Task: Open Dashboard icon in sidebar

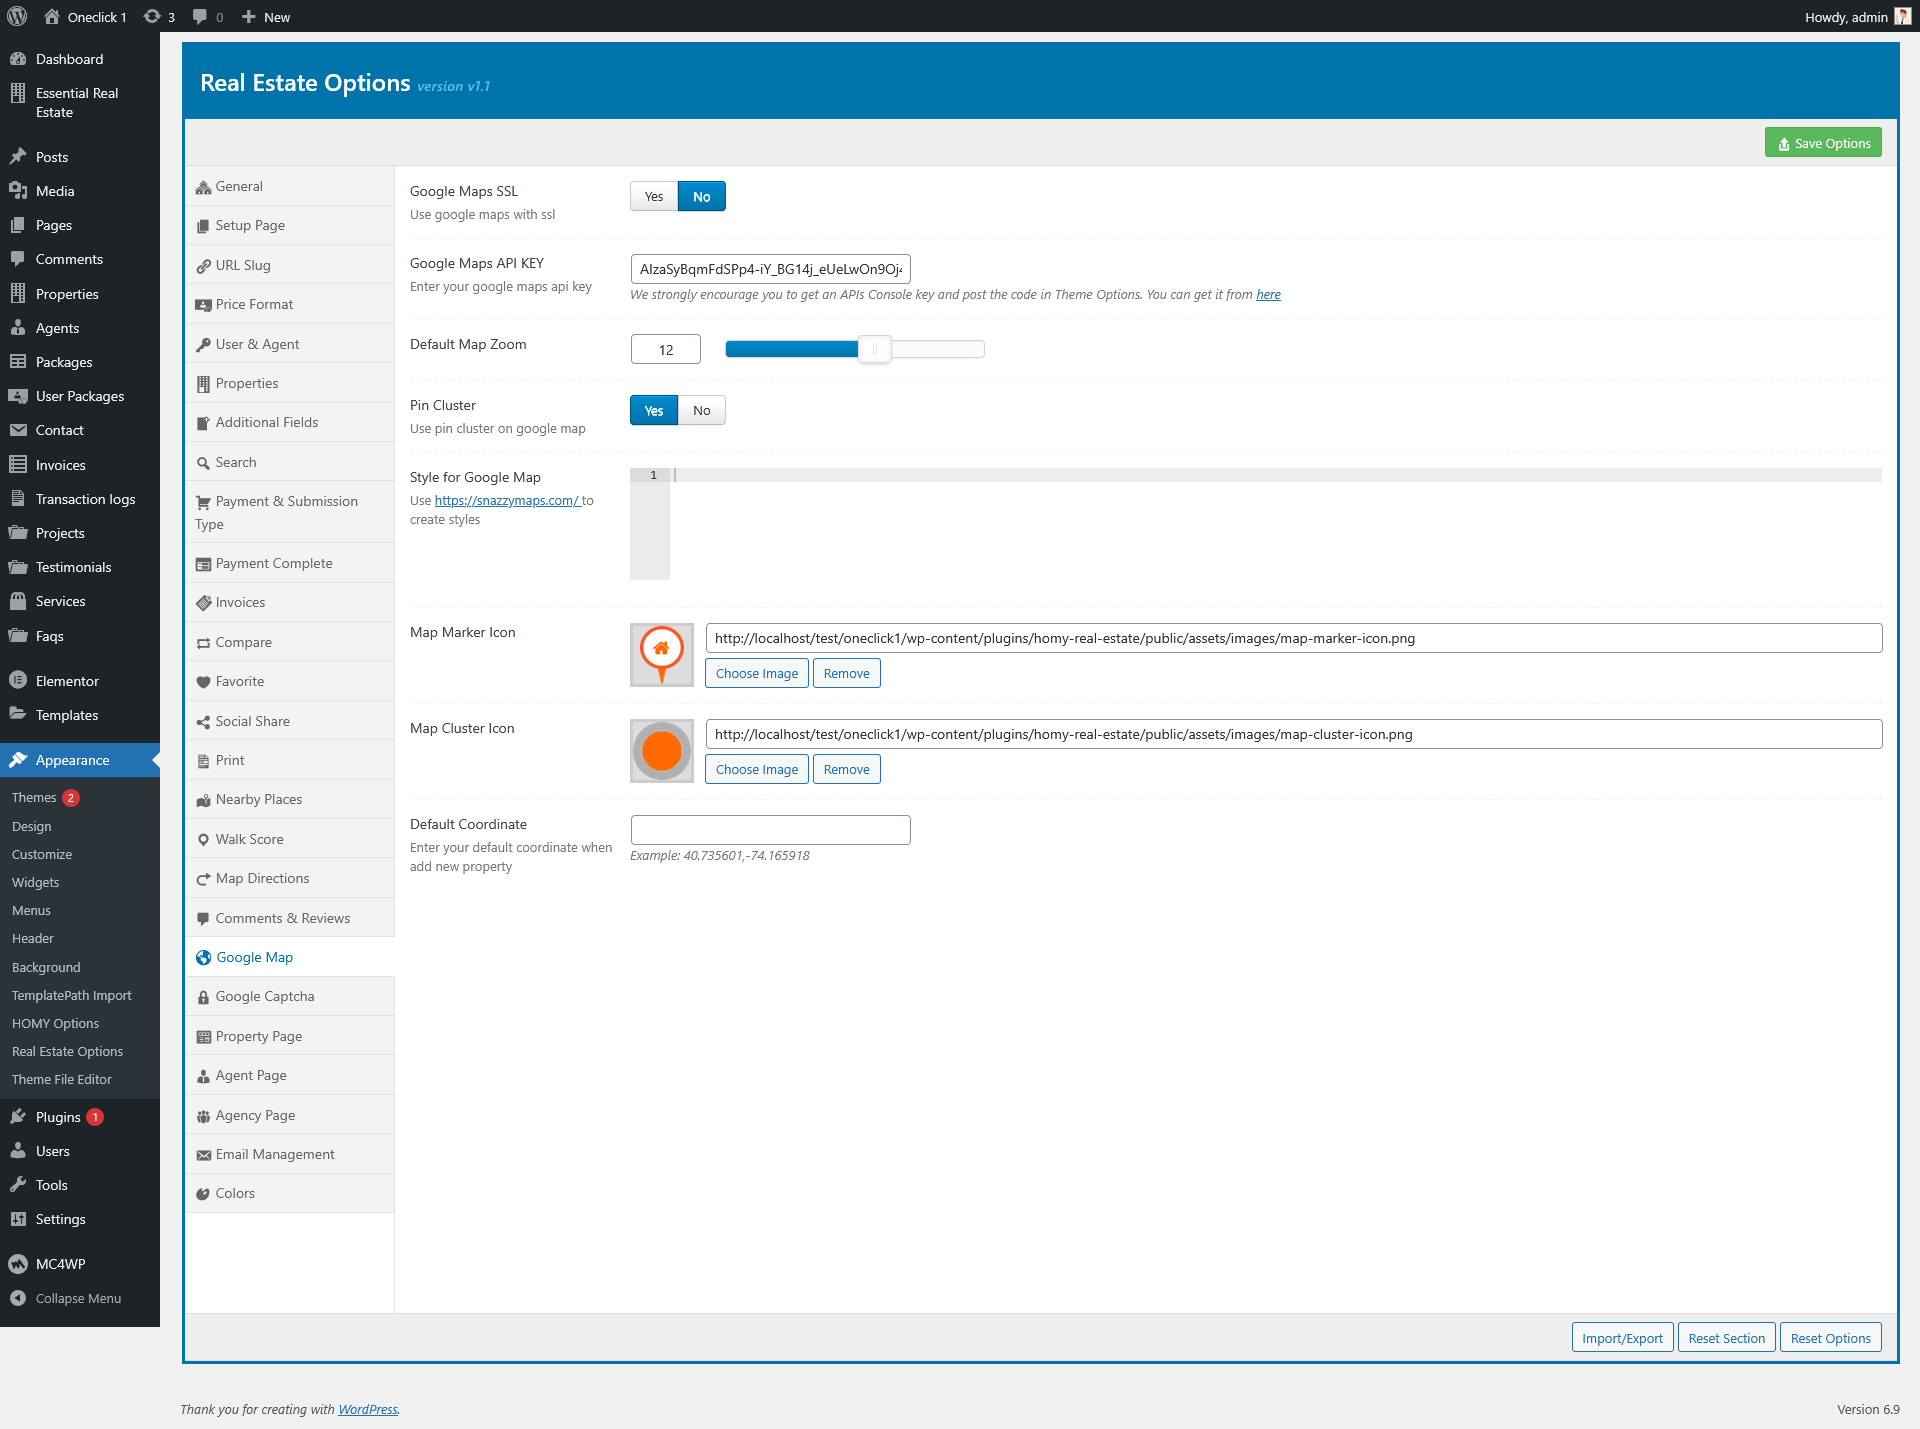Action: [x=18, y=59]
